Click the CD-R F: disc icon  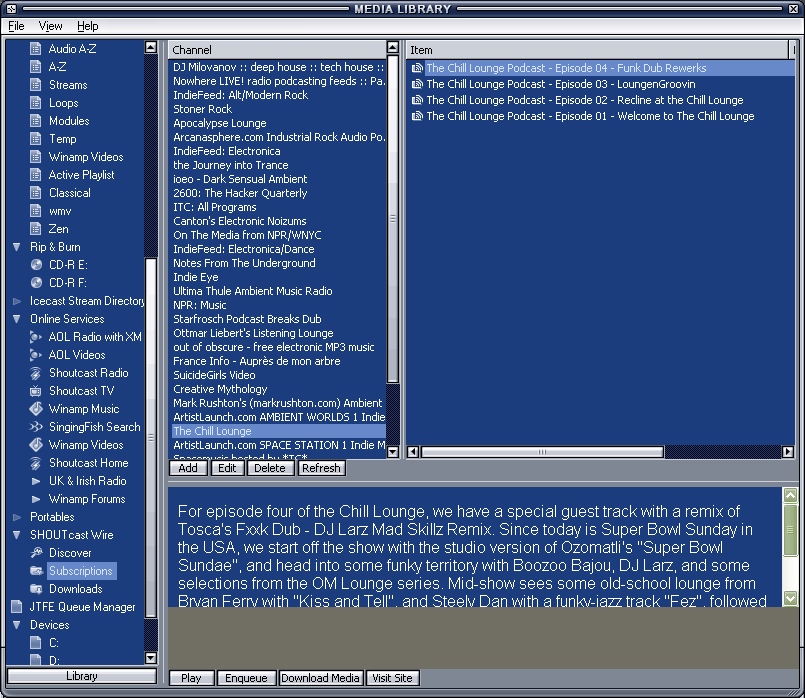coord(36,283)
